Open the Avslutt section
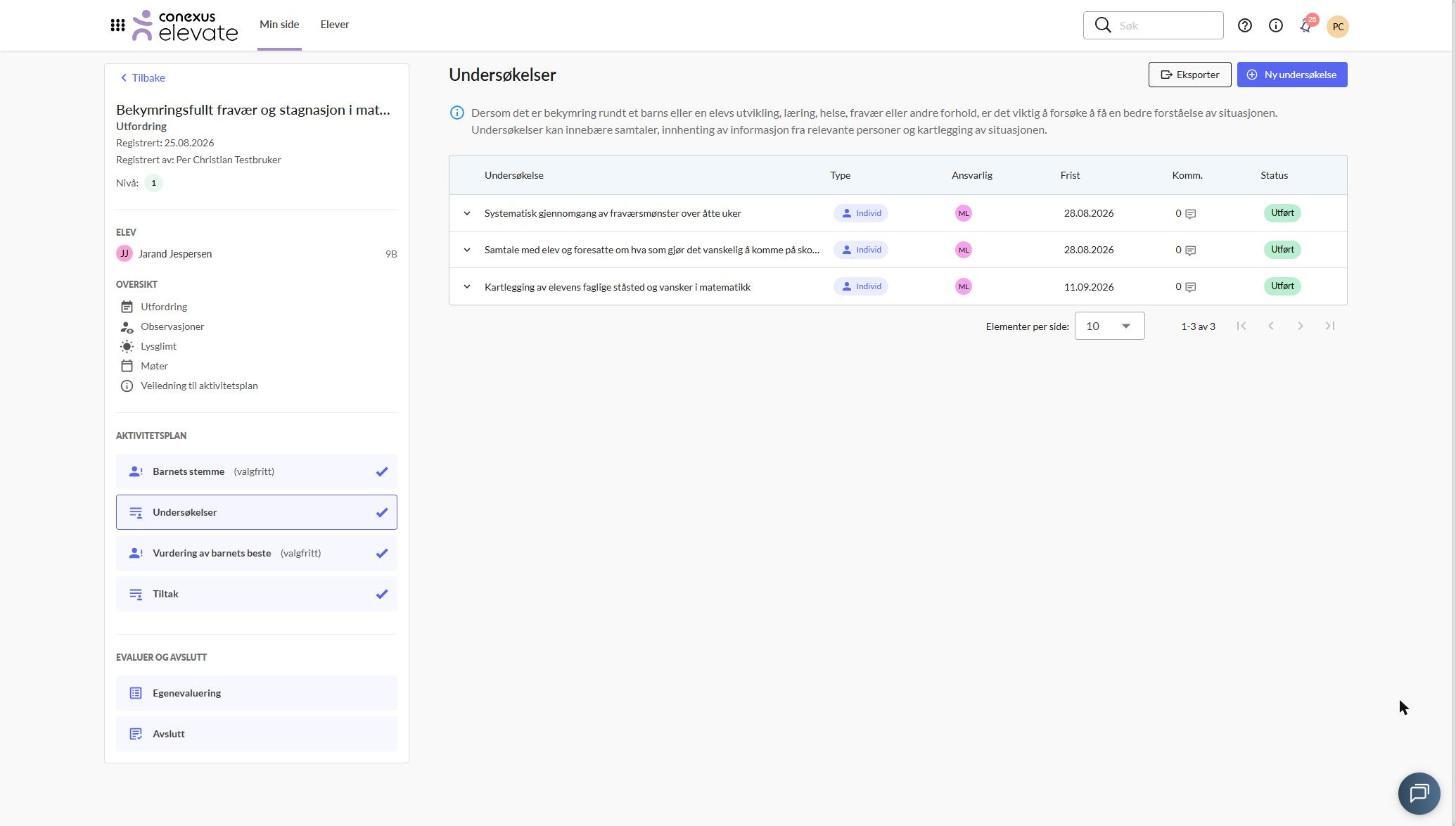Image resolution: width=1456 pixels, height=826 pixels. (x=256, y=734)
